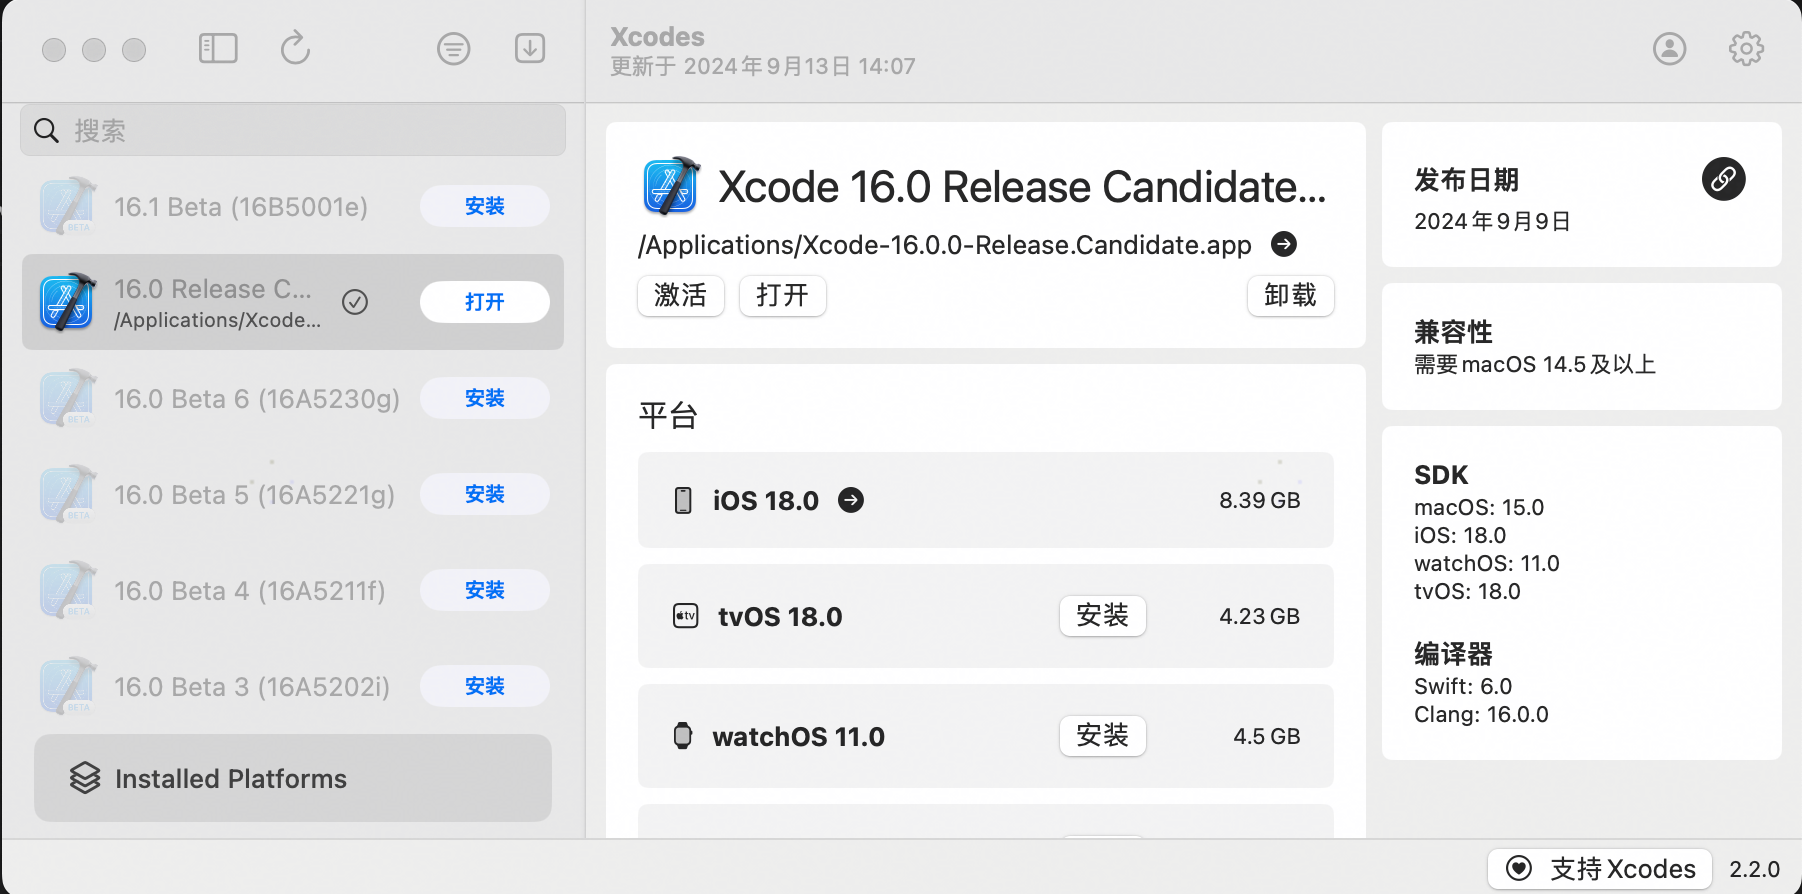1802x894 pixels.
Task: Click the 16.0 Beta 5 Xcode icon
Action: [x=68, y=494]
